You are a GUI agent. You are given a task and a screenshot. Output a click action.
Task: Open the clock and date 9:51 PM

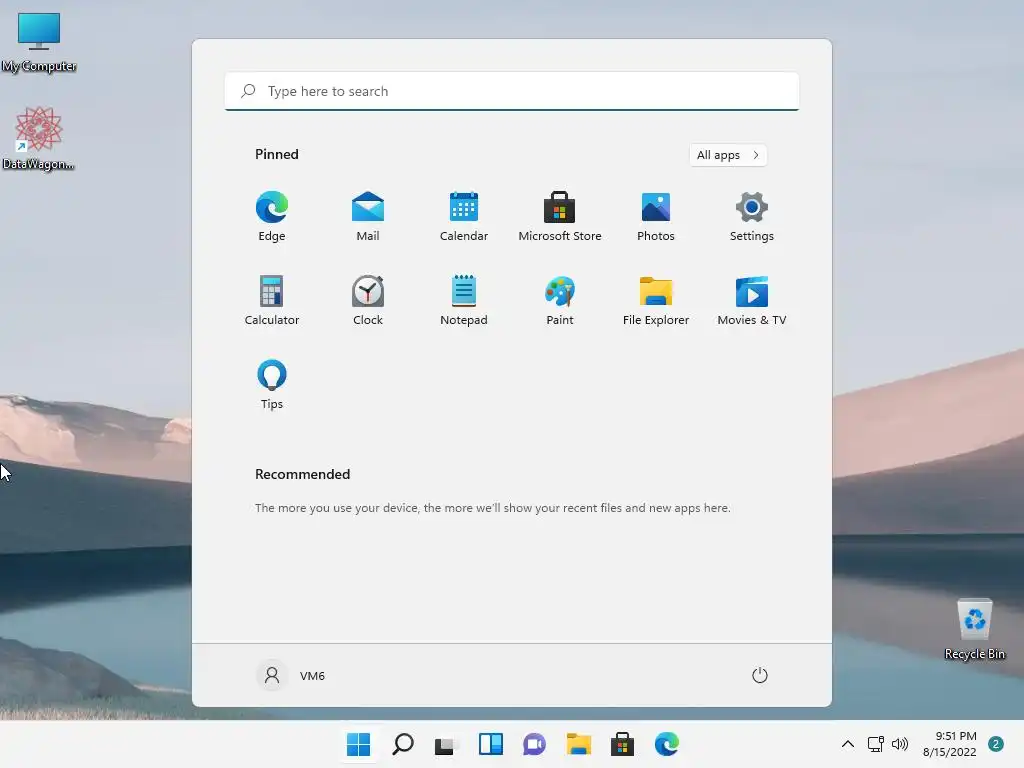tap(949, 744)
